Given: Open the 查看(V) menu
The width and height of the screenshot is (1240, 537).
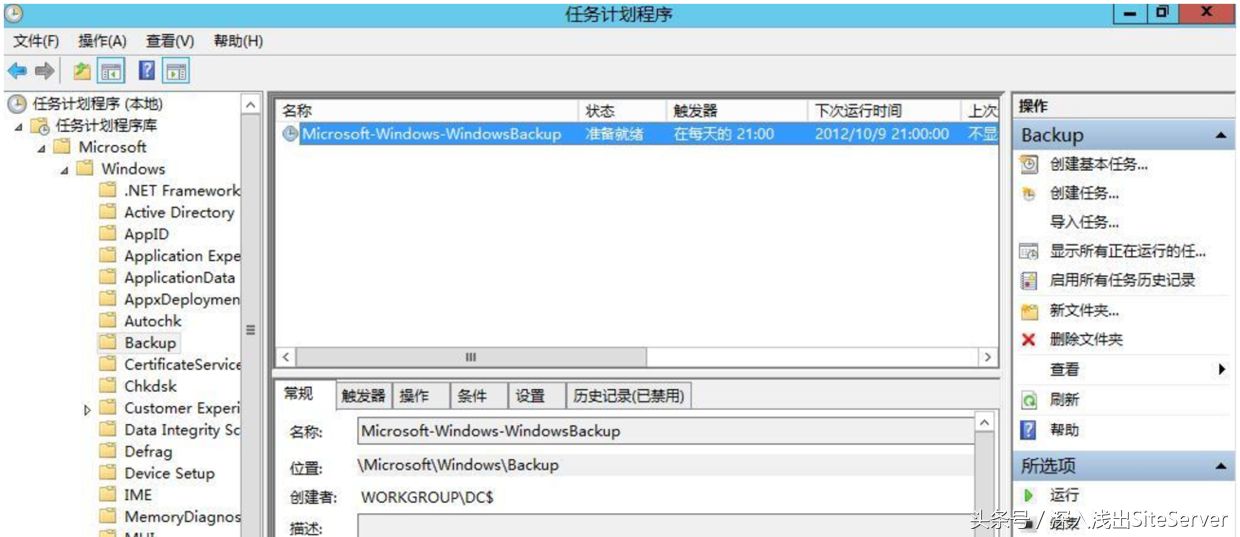Looking at the screenshot, I should [170, 41].
